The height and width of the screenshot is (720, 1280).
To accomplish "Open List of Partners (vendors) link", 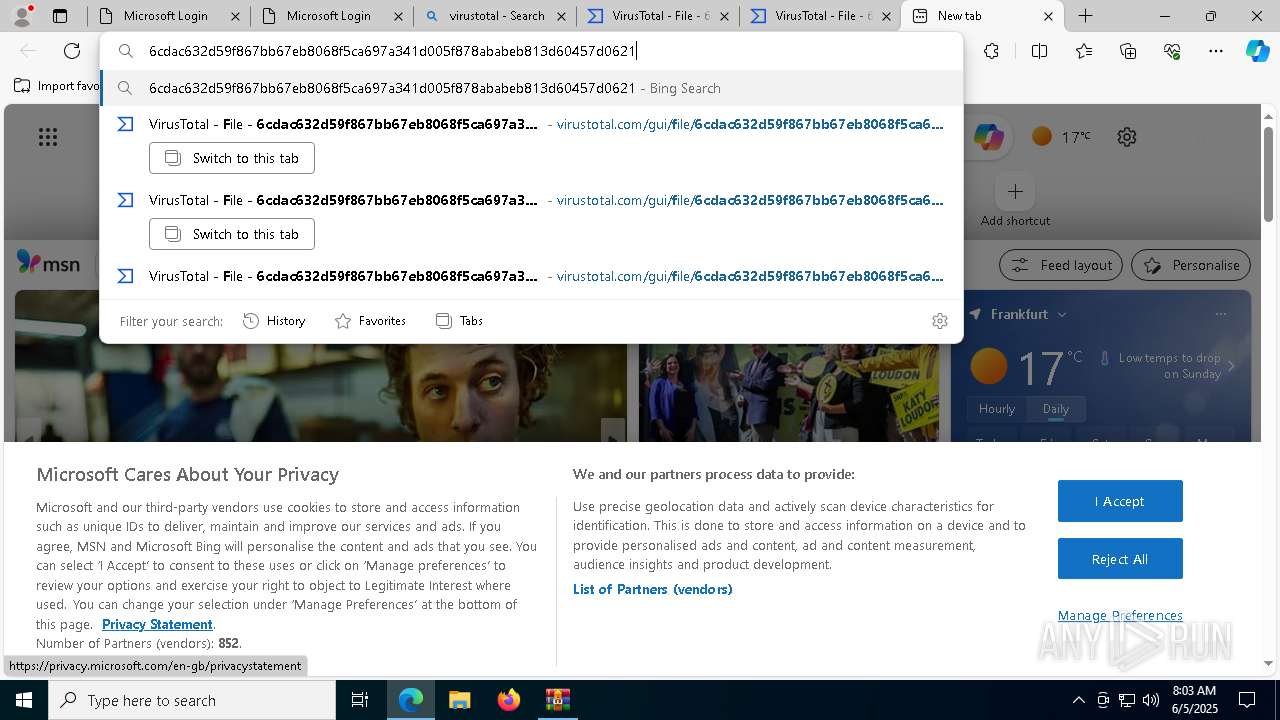I will coord(653,589).
